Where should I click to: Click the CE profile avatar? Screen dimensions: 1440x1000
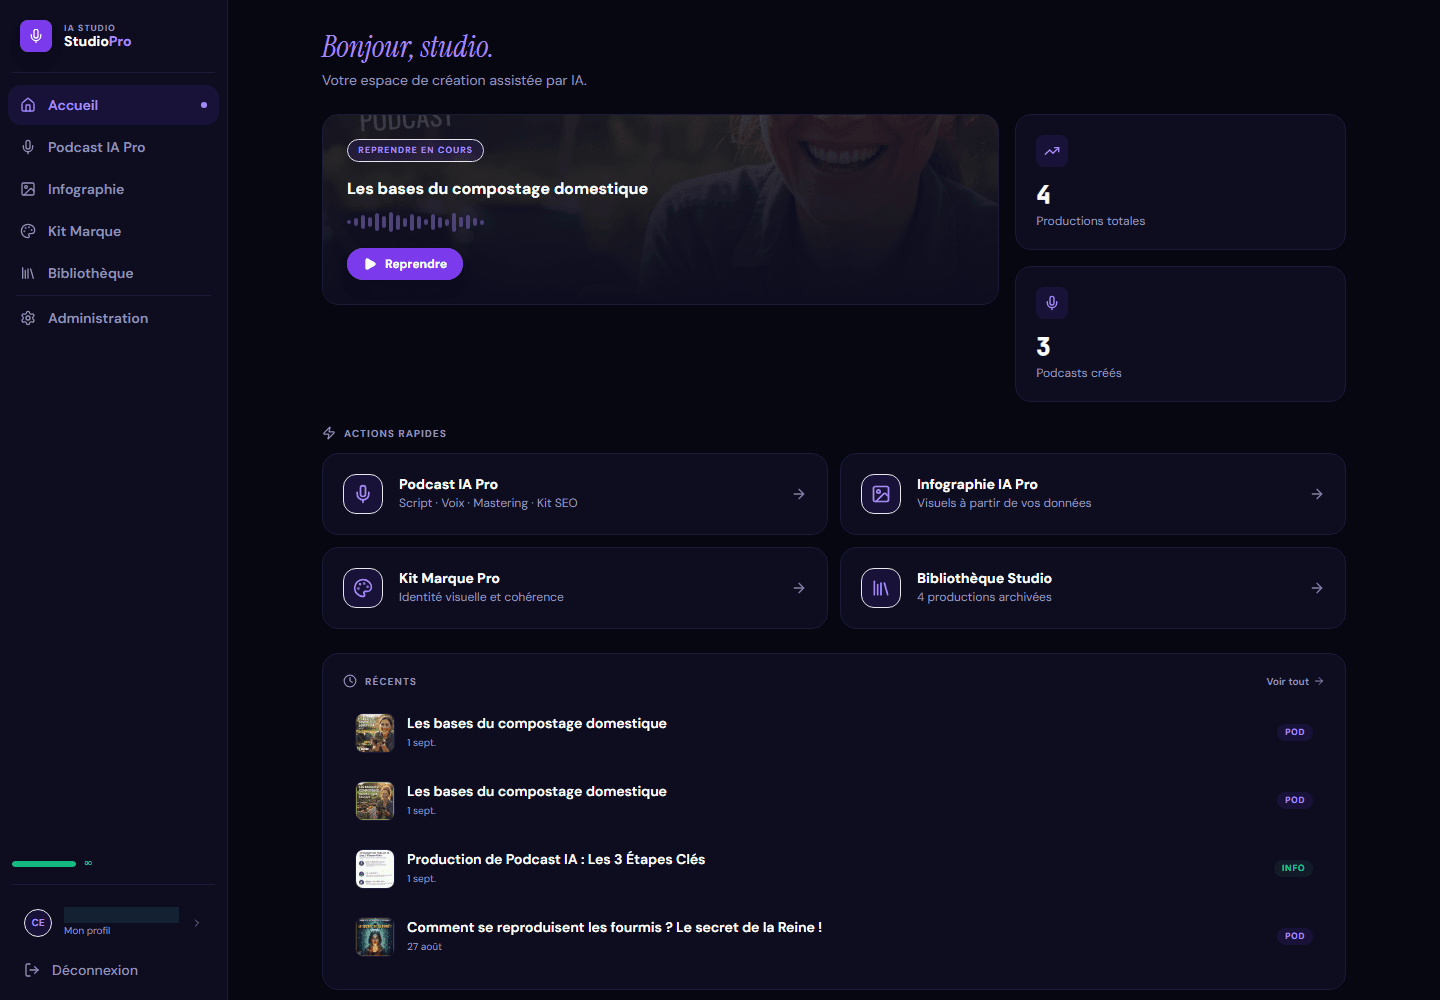(38, 922)
